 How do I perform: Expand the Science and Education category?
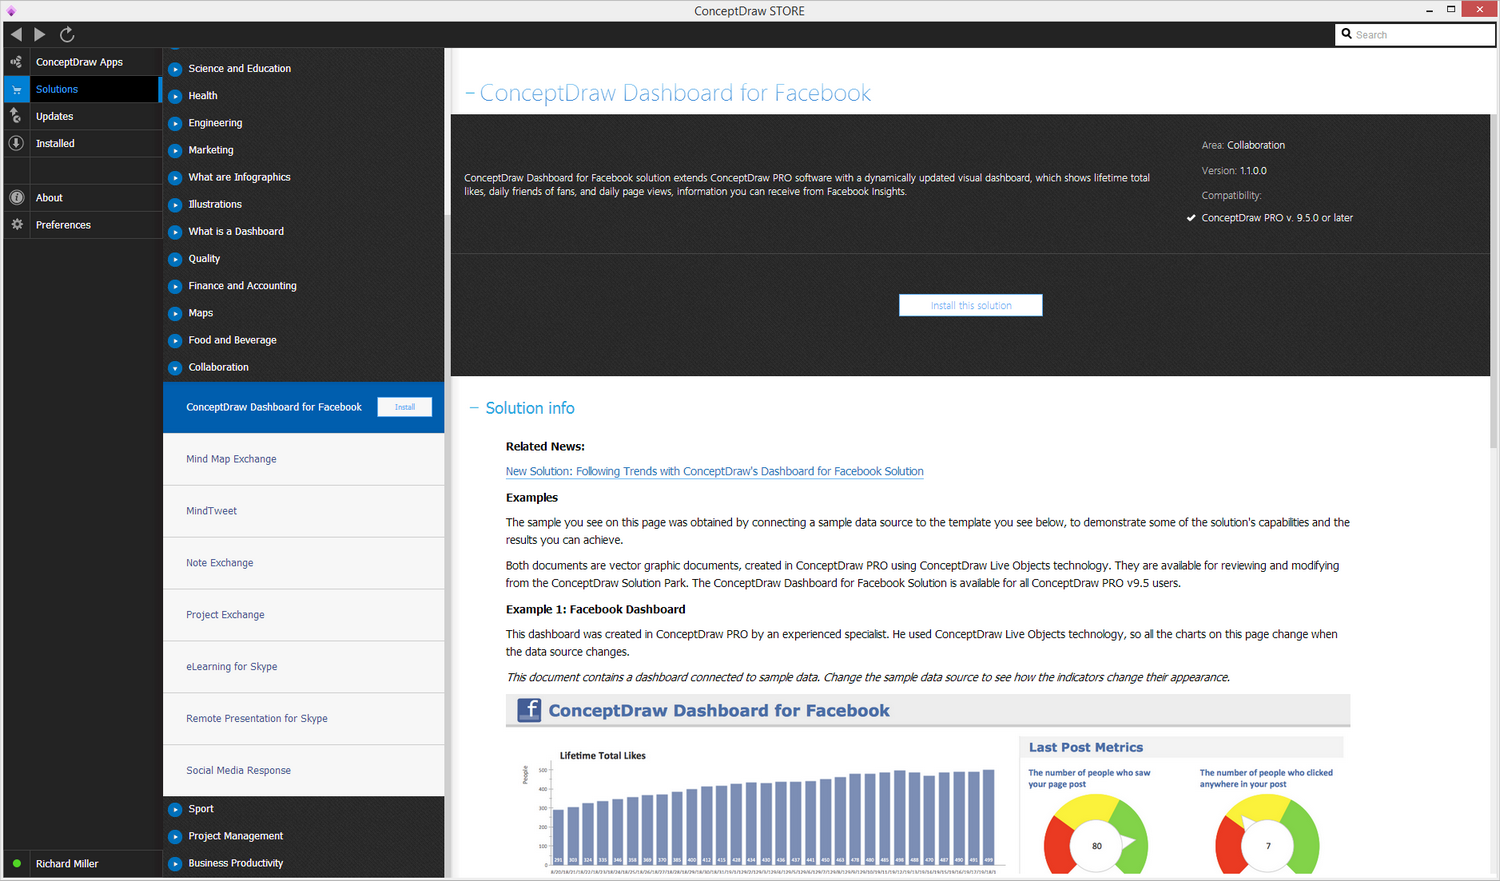175,69
